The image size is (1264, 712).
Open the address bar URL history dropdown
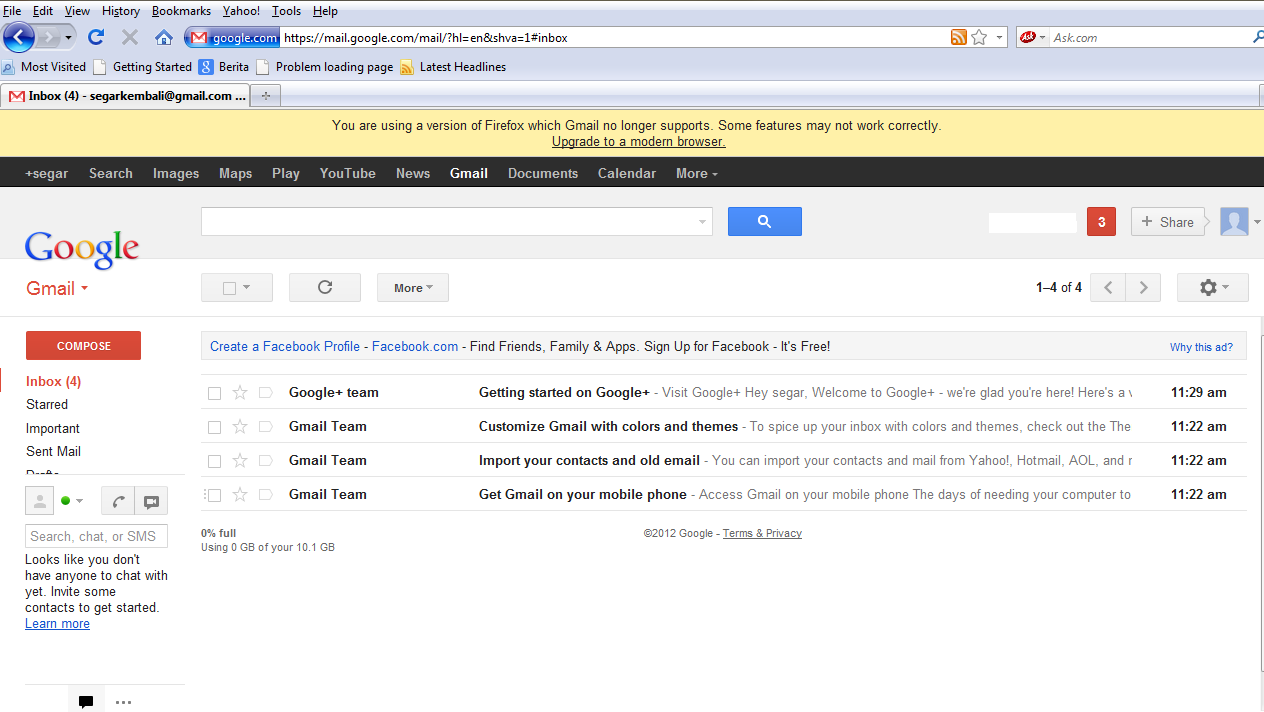click(998, 37)
